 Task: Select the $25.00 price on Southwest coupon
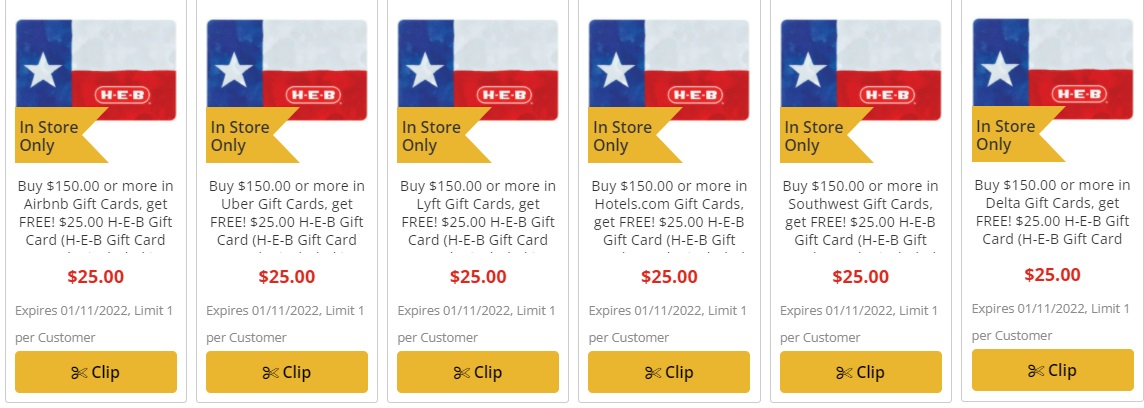[x=861, y=277]
